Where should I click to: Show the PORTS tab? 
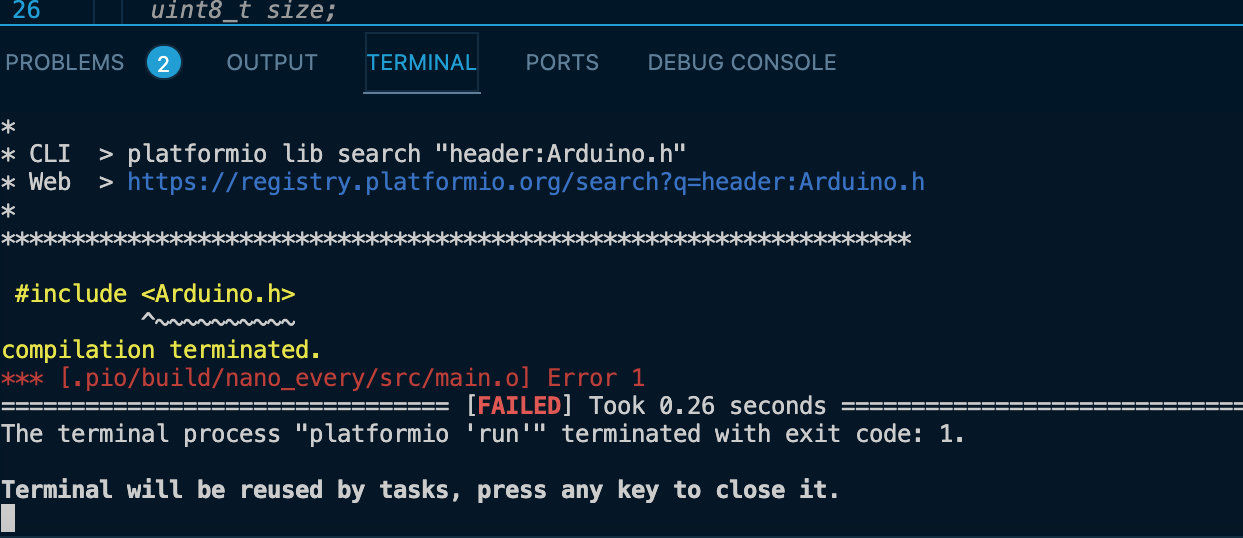562,62
